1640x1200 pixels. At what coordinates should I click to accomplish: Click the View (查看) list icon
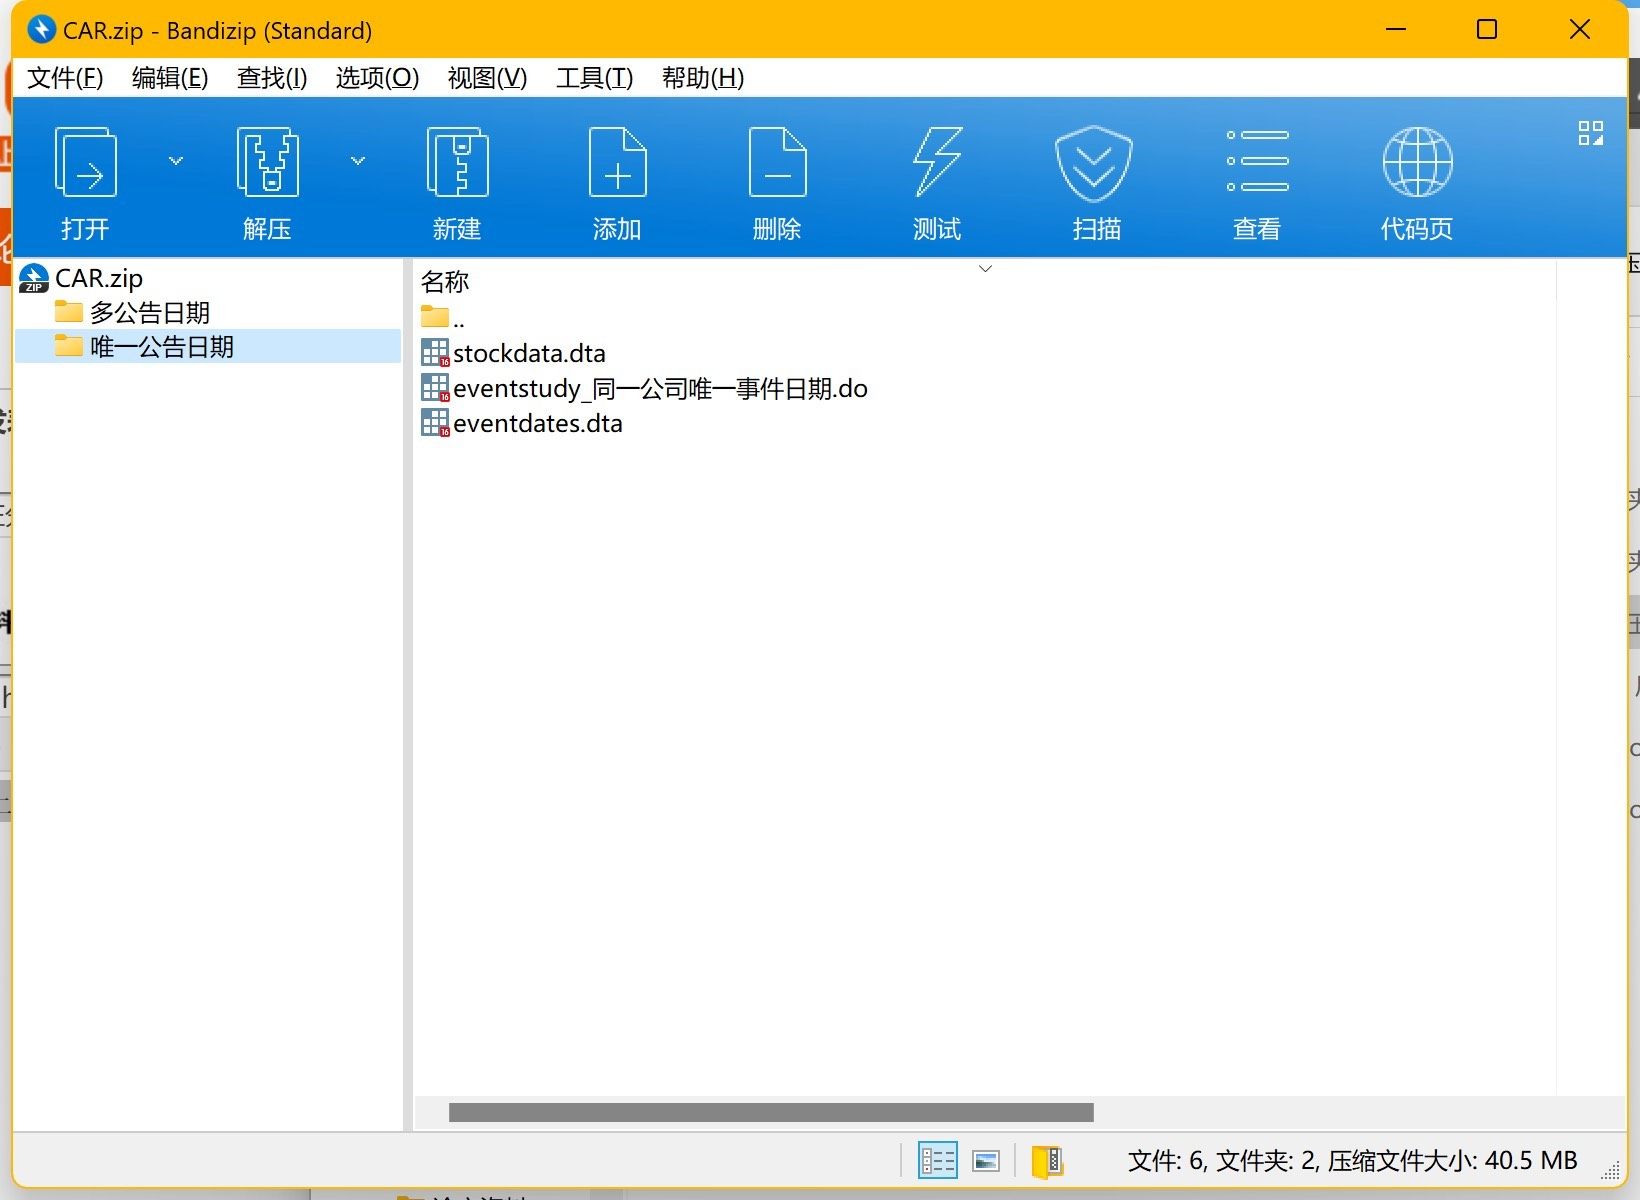point(1257,163)
